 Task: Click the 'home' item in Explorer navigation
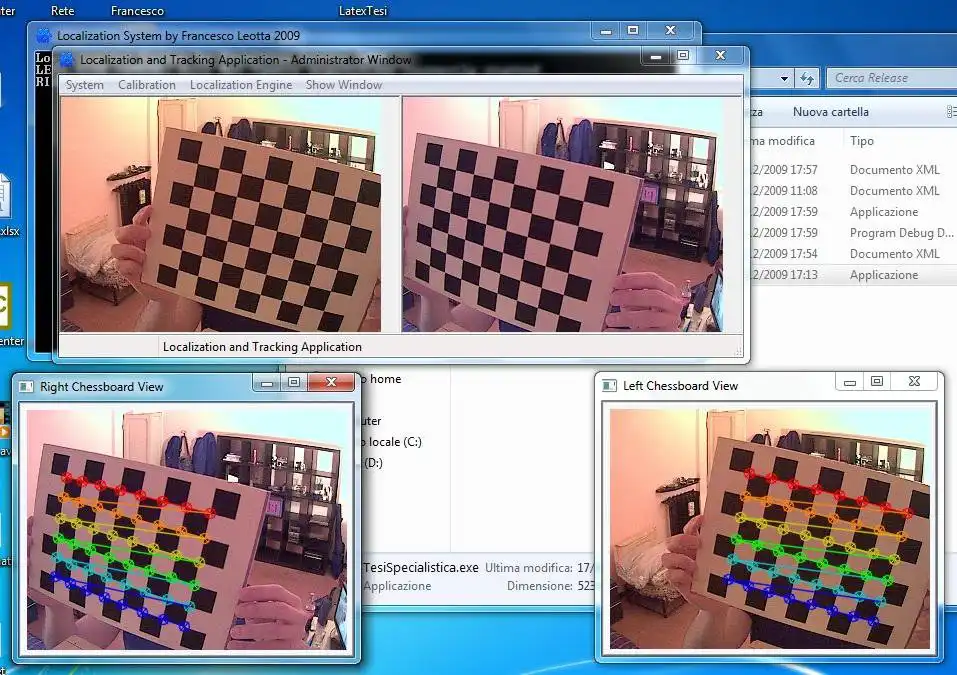(x=385, y=379)
